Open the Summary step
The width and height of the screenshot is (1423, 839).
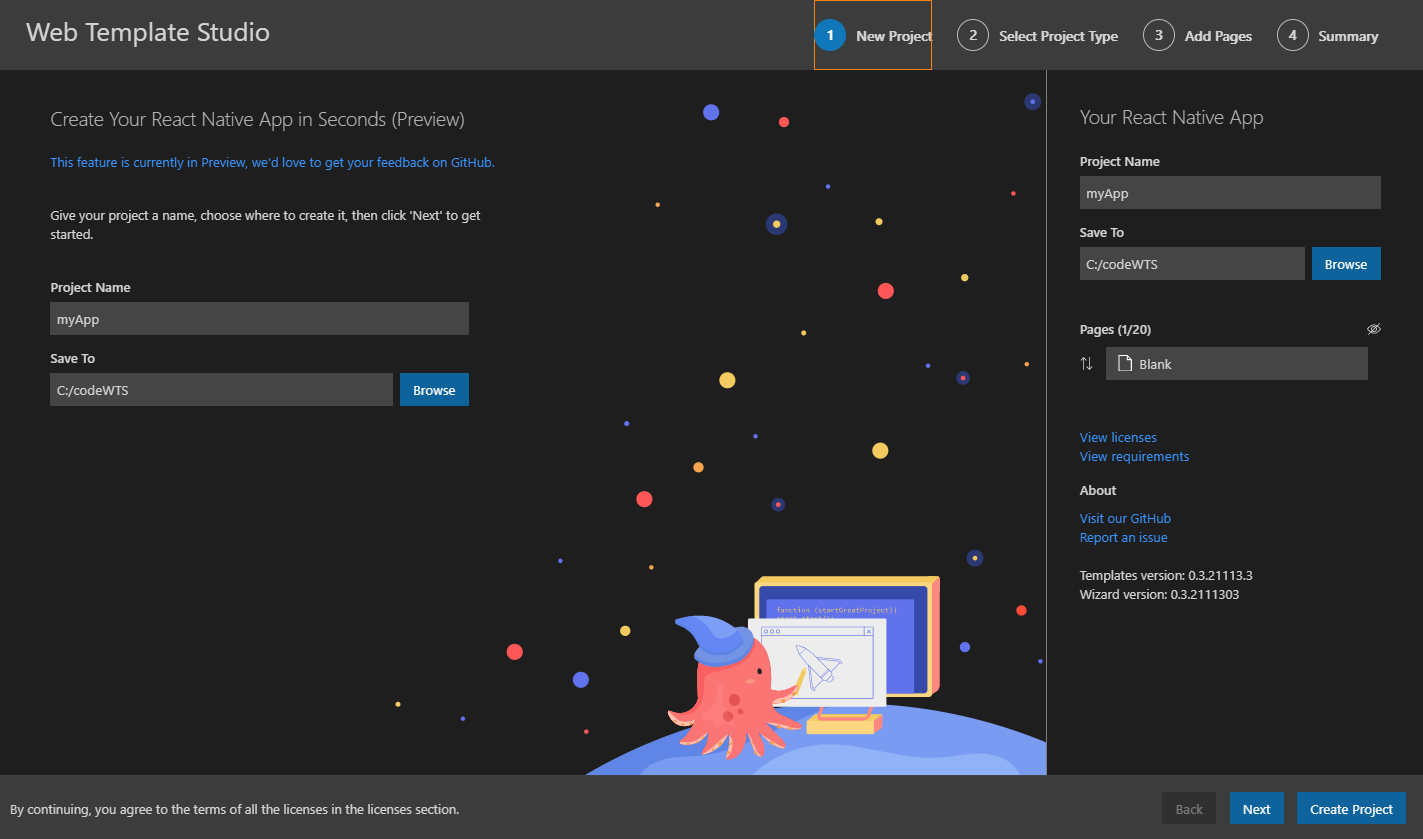(1327, 35)
